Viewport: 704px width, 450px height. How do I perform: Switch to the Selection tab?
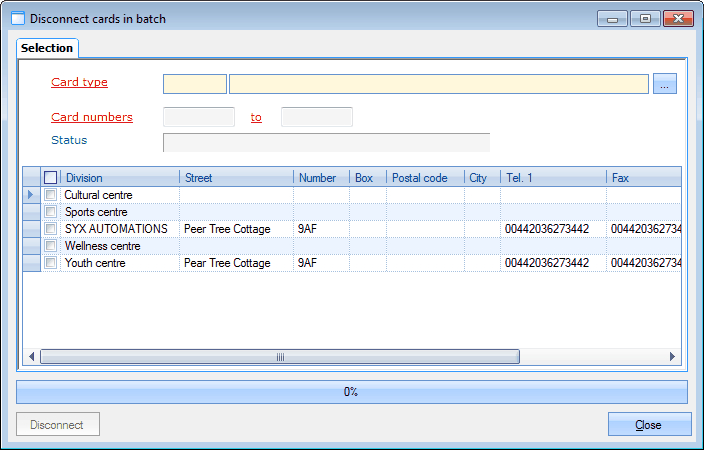[x=47, y=48]
